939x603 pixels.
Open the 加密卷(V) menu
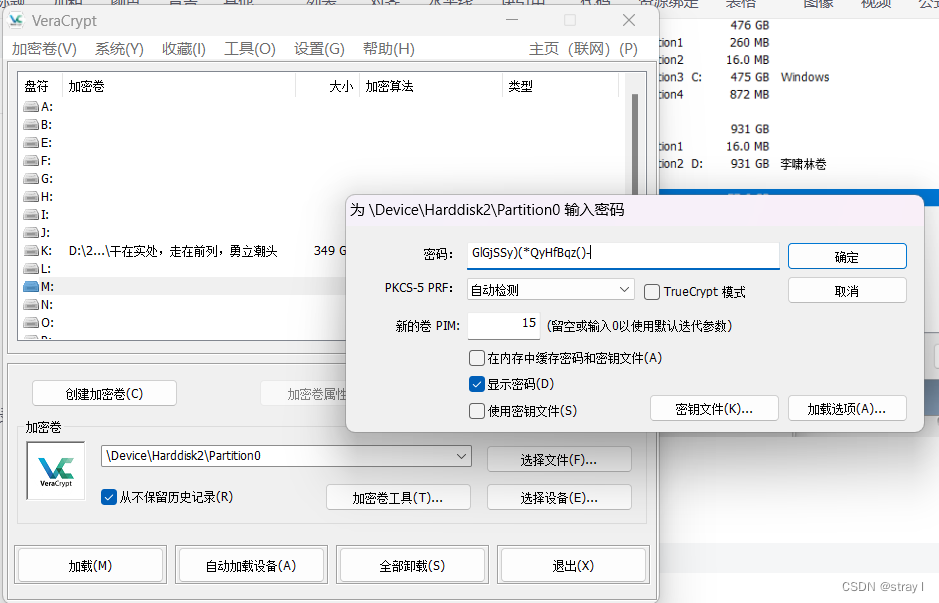point(44,49)
